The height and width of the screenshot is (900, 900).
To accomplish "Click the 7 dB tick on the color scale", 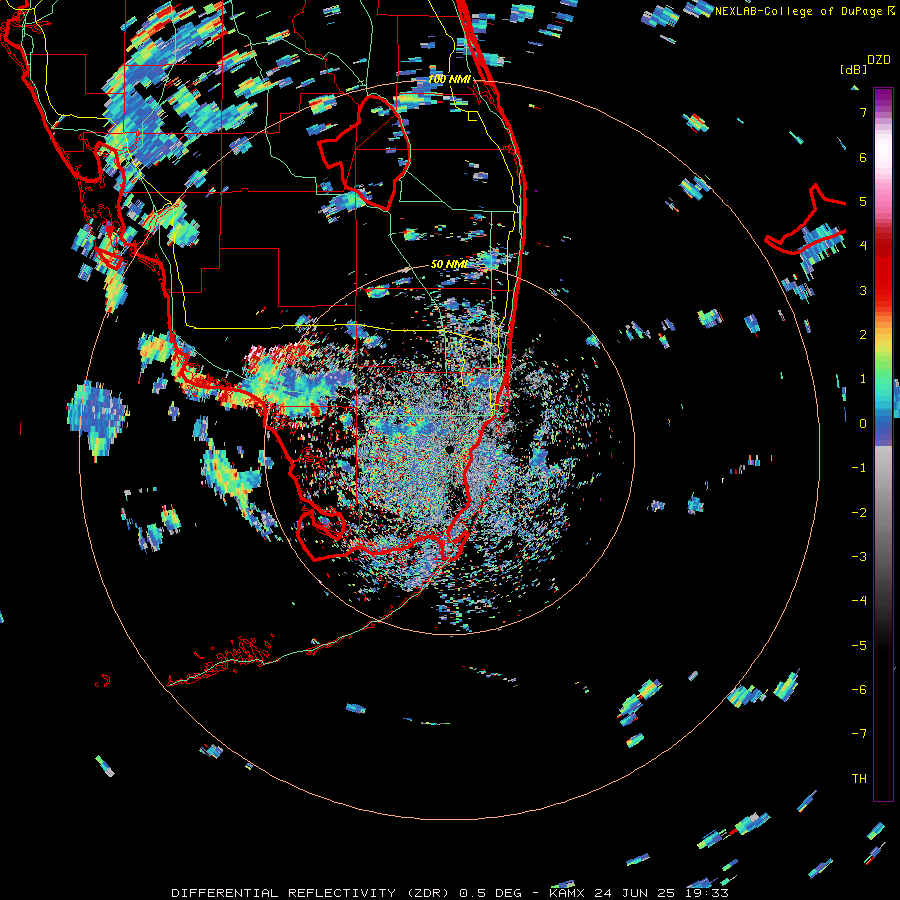I will pyautogui.click(x=863, y=112).
